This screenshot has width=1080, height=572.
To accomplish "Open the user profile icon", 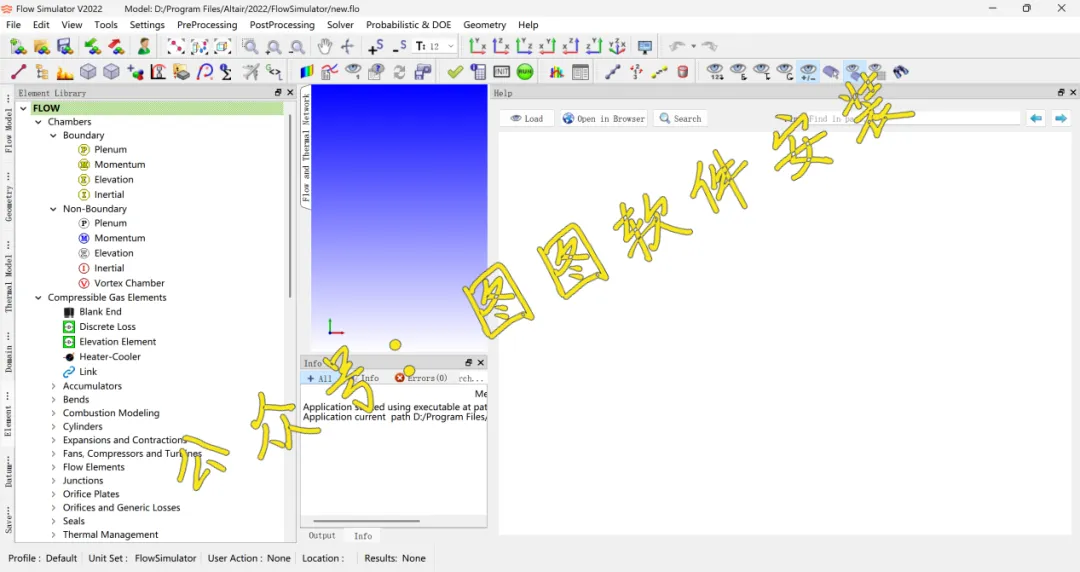I will tap(144, 47).
